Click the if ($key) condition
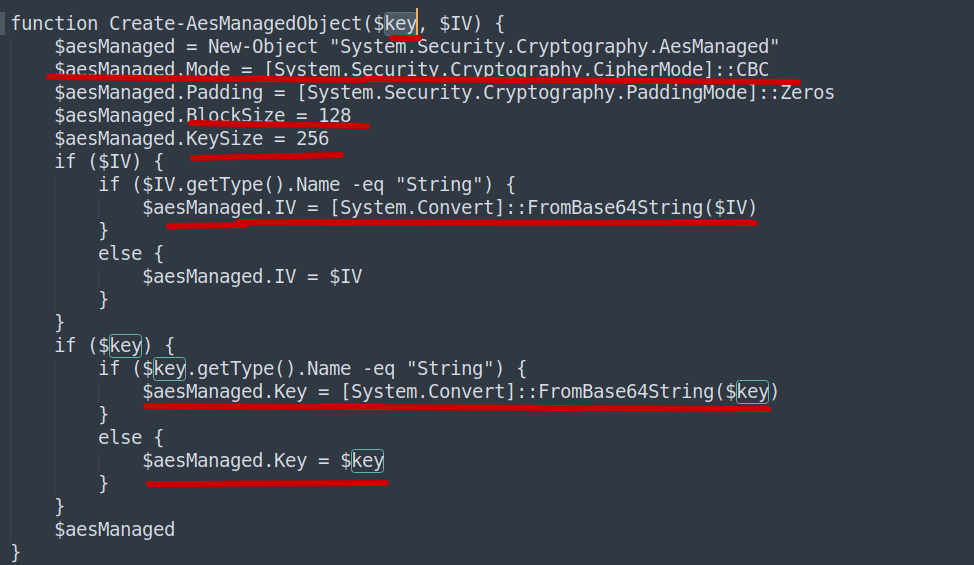Image resolution: width=974 pixels, height=565 pixels. pyautogui.click(x=115, y=346)
